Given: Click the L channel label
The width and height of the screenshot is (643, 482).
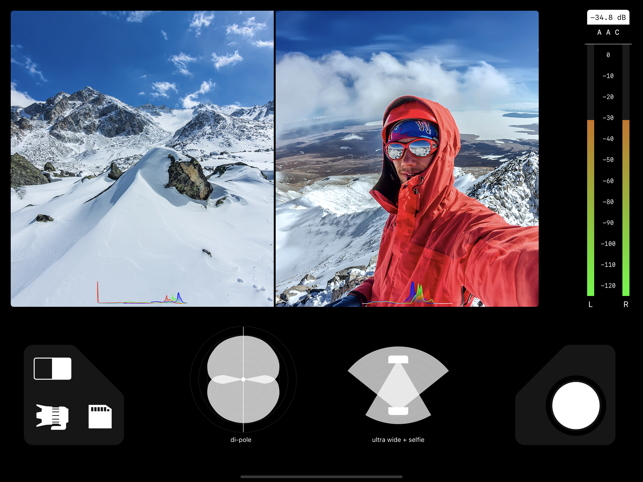Looking at the screenshot, I should click(x=591, y=304).
